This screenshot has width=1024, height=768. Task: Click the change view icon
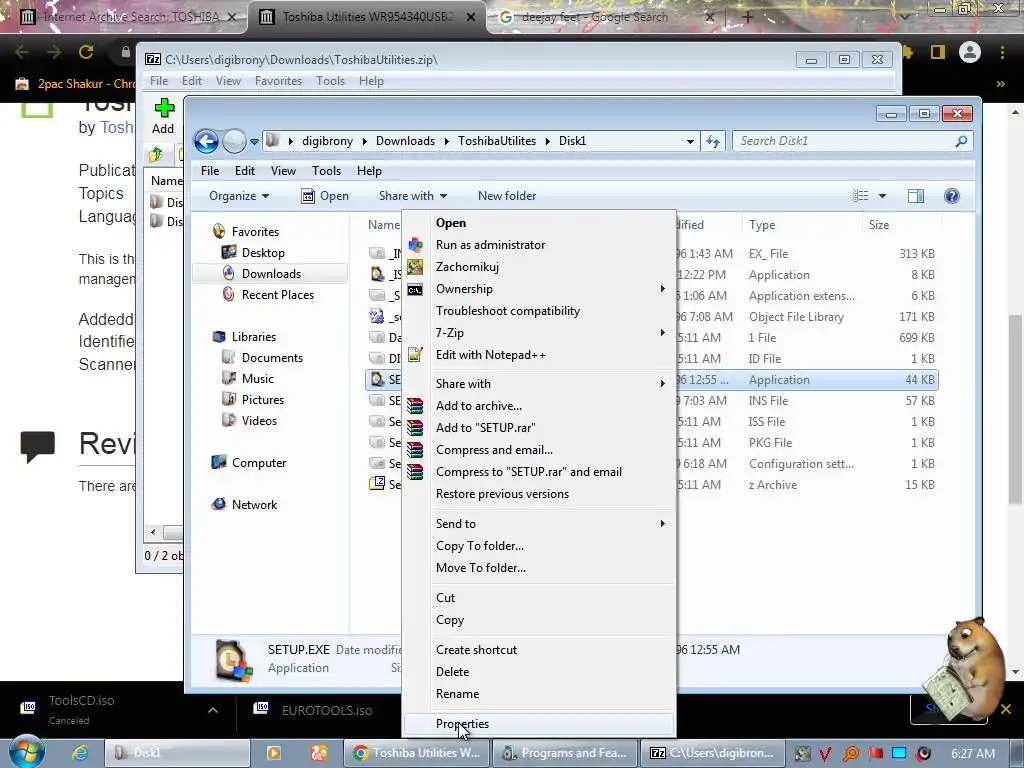coord(861,196)
